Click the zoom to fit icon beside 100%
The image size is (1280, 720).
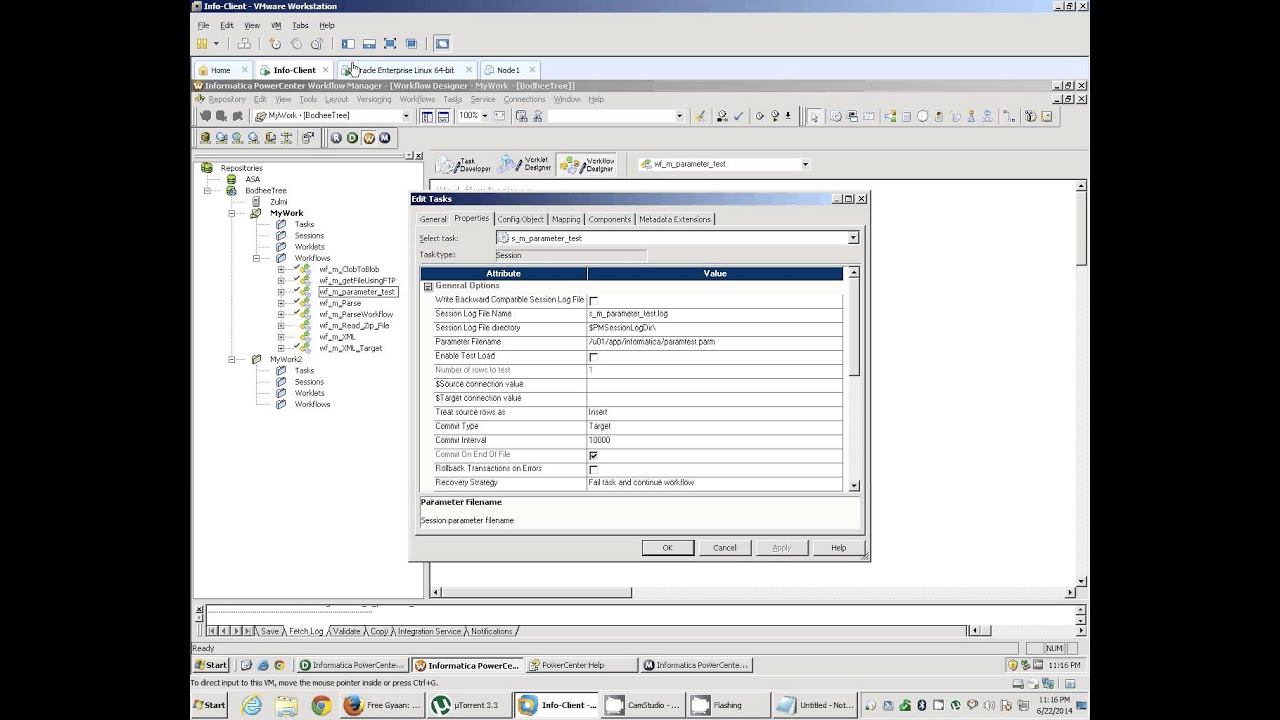[499, 116]
